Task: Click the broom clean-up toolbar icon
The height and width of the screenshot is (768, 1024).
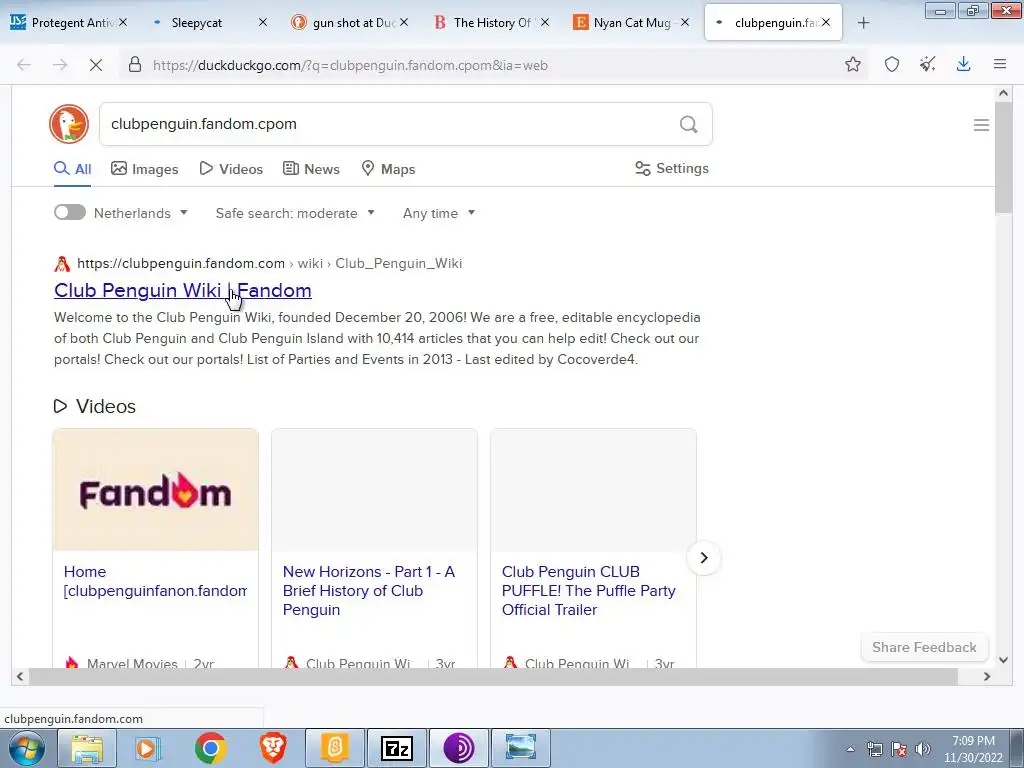Action: pos(927,64)
